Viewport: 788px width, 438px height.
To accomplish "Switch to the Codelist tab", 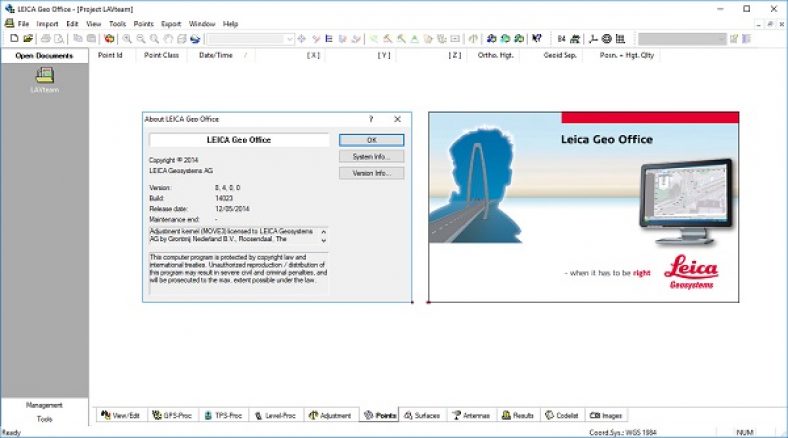I will 562,415.
